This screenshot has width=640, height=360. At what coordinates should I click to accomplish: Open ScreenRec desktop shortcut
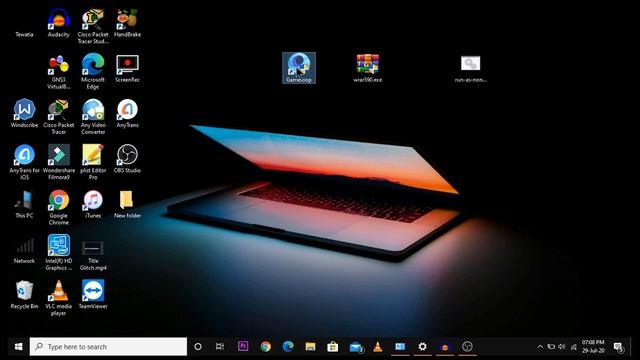pyautogui.click(x=127, y=69)
